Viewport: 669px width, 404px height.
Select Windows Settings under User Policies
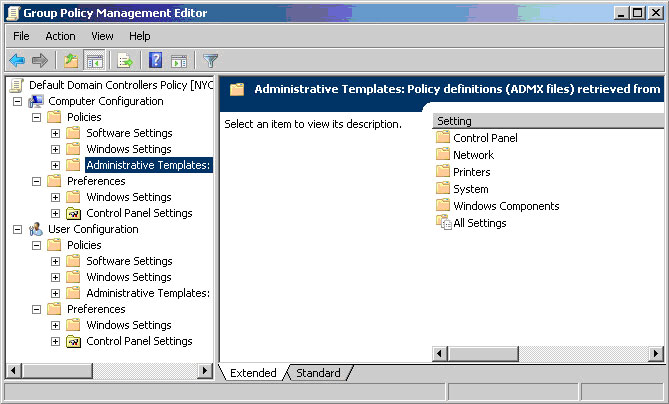[129, 277]
